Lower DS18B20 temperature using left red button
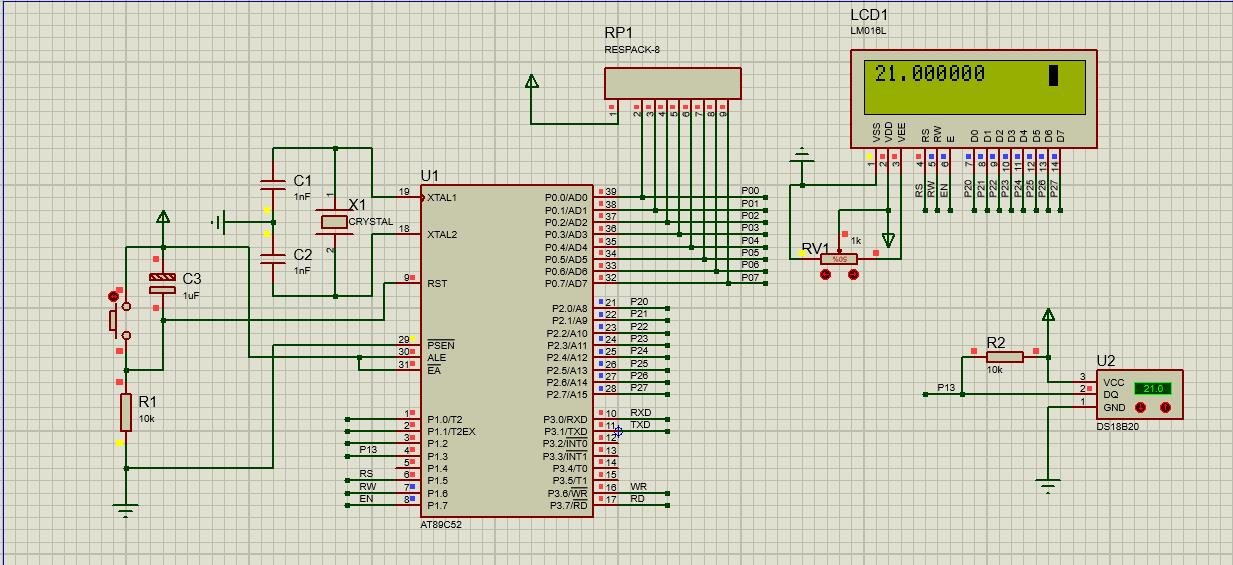 1140,407
